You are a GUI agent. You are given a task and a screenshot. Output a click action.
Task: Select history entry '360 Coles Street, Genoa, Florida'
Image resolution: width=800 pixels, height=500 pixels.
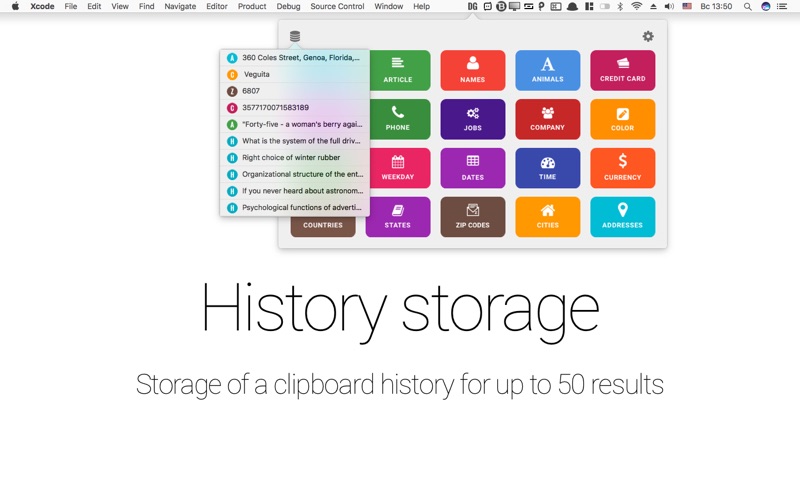[x=295, y=58]
